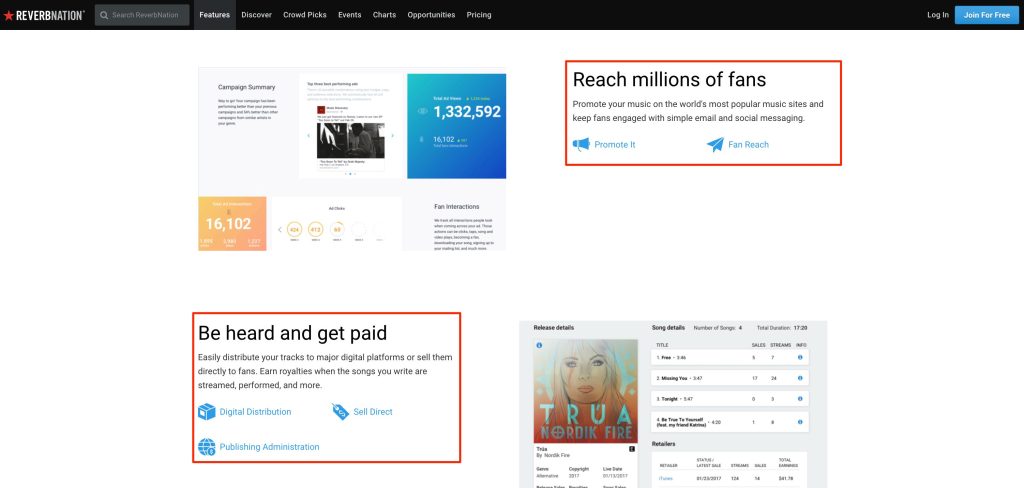Click the Publishing Administration globe icon
This screenshot has height=488, width=1024.
pyautogui.click(x=206, y=447)
